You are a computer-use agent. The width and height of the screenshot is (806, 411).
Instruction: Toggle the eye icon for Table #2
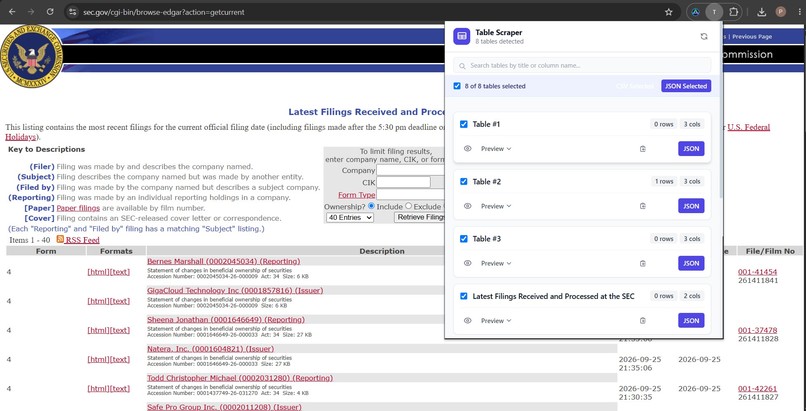467,206
